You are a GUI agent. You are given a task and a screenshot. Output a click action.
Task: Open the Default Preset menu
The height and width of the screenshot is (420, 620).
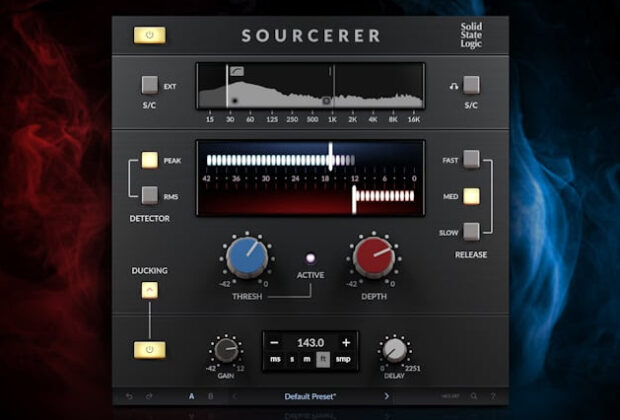pos(310,397)
